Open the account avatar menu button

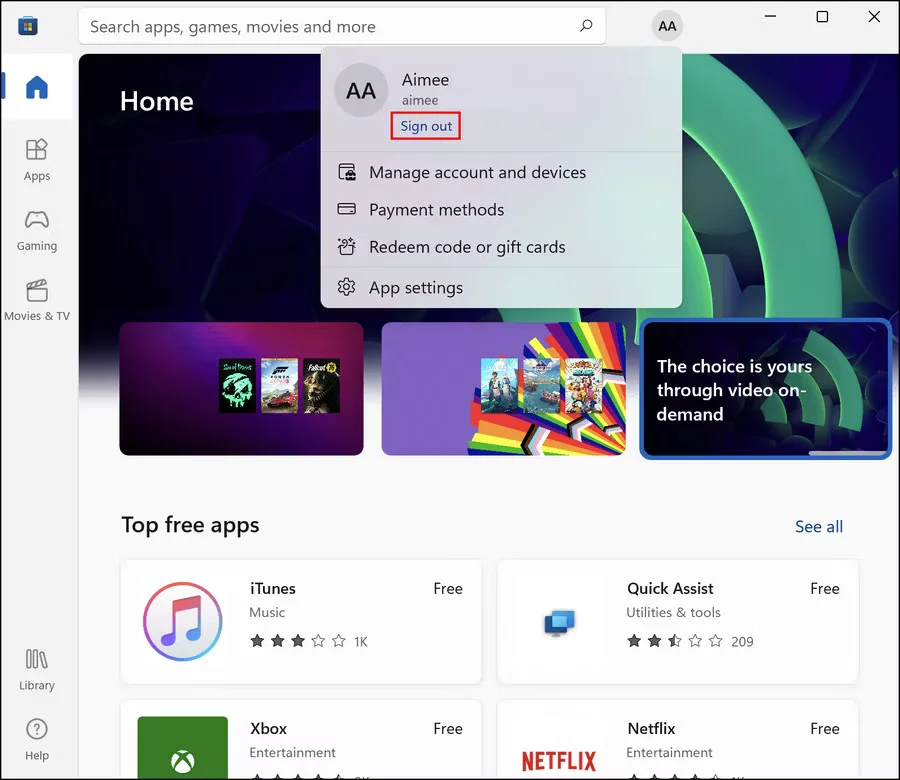tap(667, 26)
